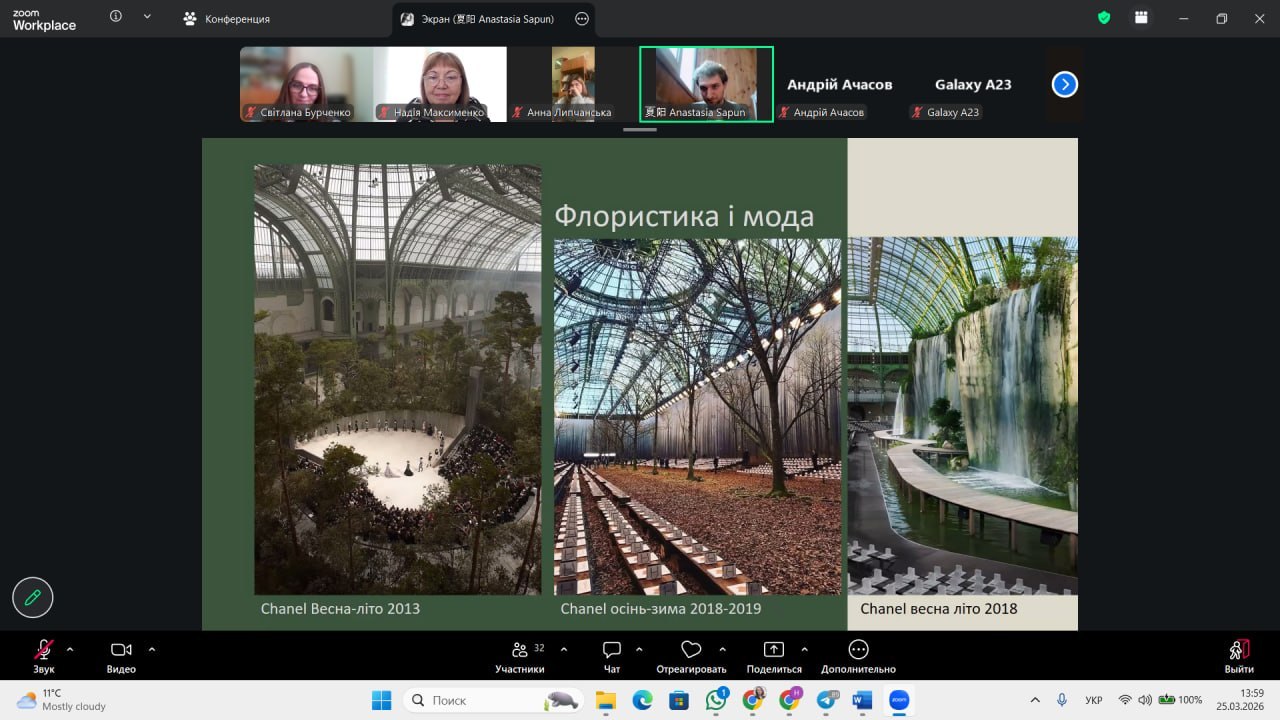Toggle system microphone in the tray

coord(1062,700)
